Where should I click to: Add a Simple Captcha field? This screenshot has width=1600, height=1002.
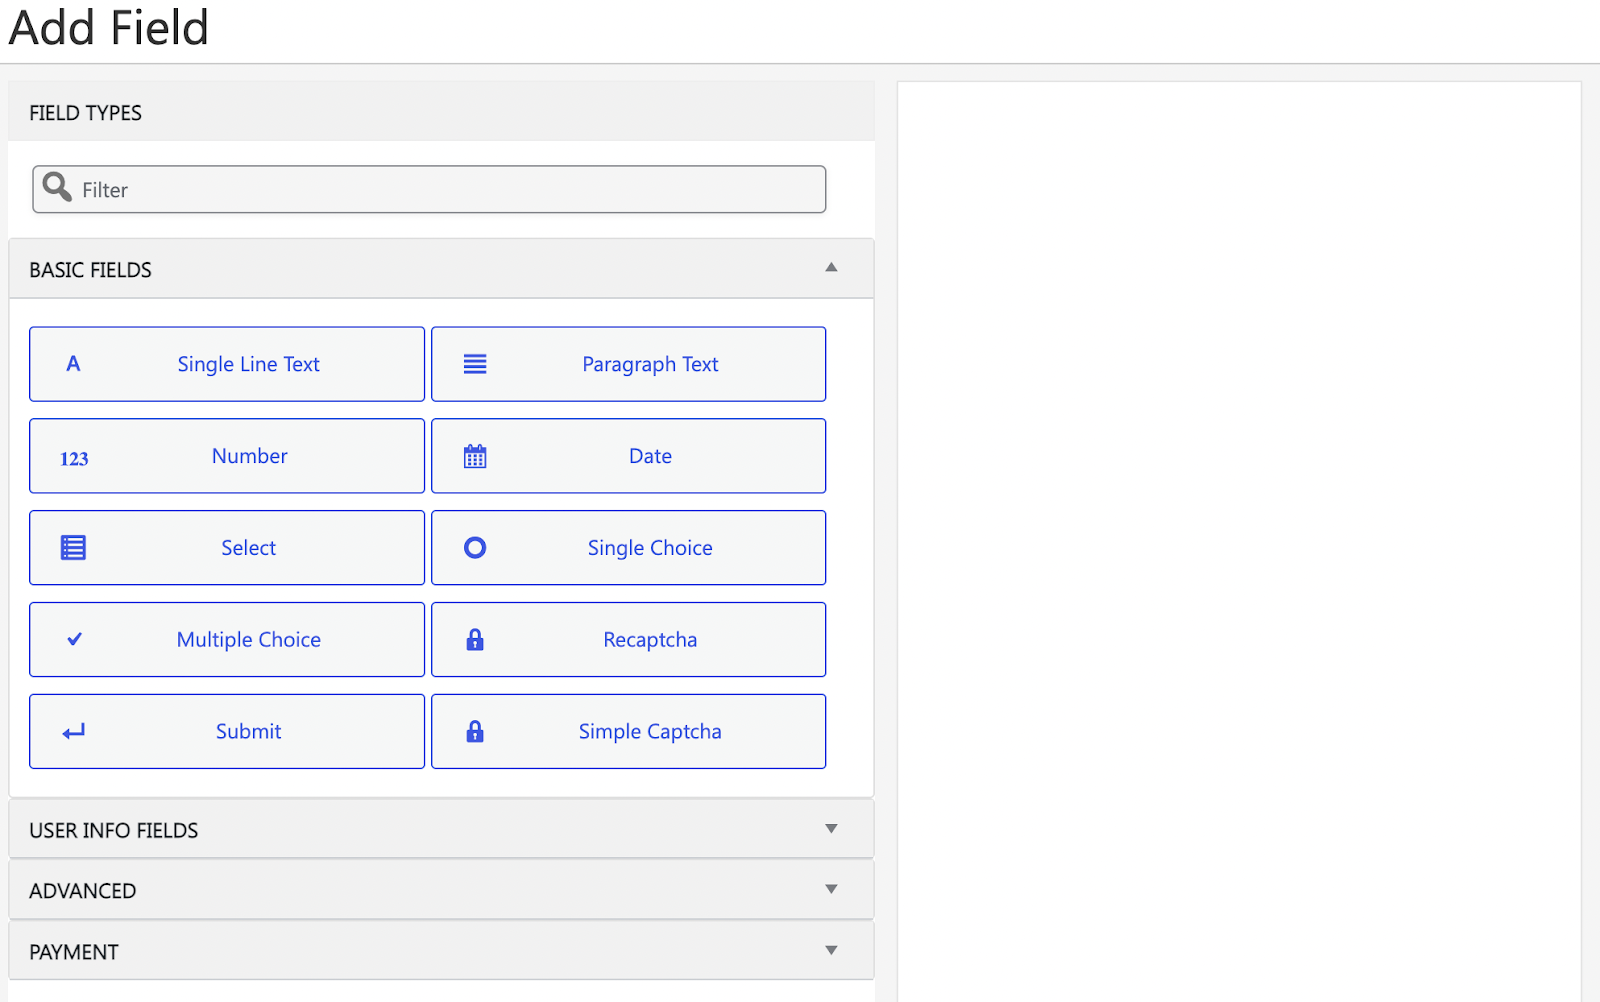pos(650,732)
